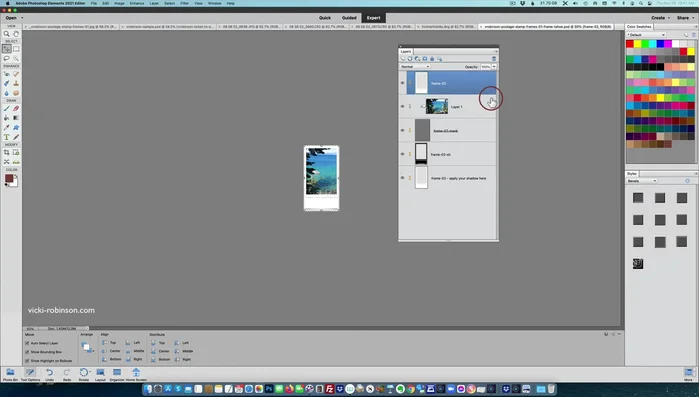This screenshot has width=699, height=397.
Task: Open the Select menu
Action: click(169, 3)
